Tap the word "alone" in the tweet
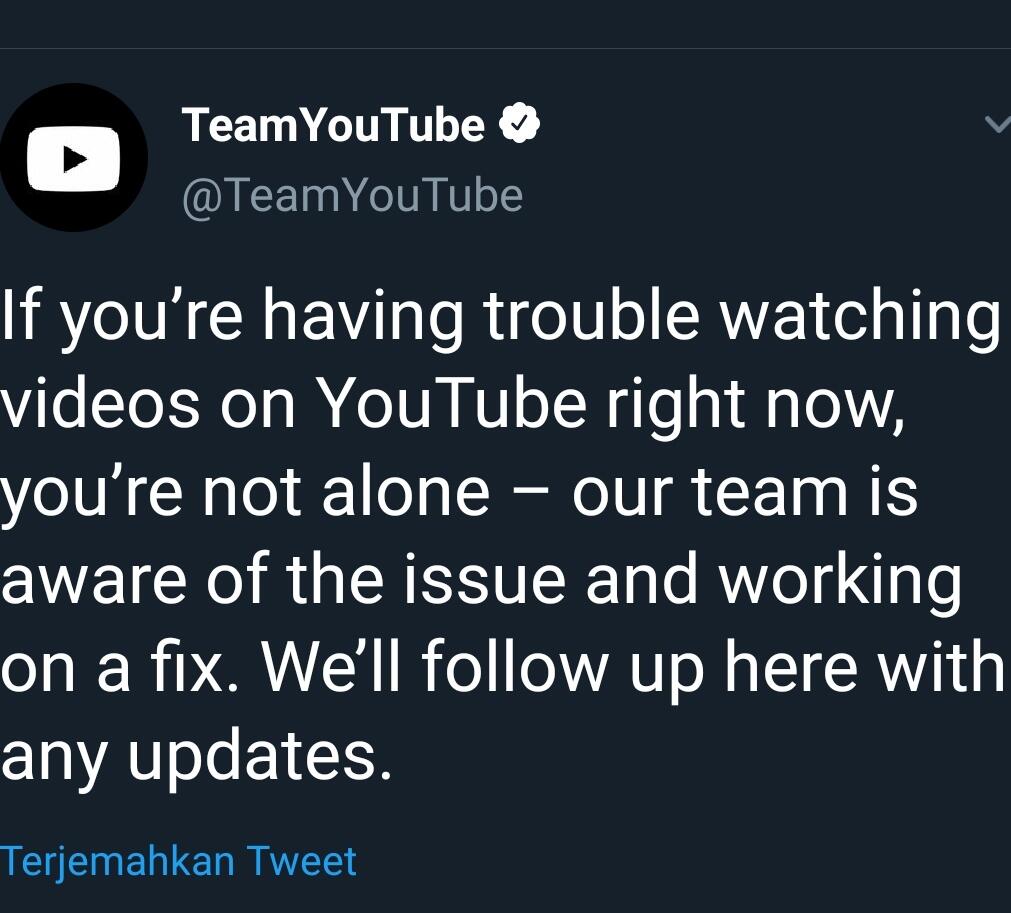The width and height of the screenshot is (1011, 913). coord(405,492)
